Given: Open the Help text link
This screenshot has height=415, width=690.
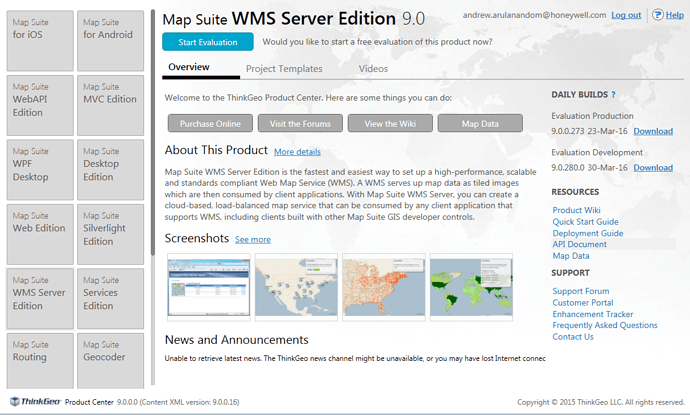Looking at the screenshot, I should click(x=675, y=15).
